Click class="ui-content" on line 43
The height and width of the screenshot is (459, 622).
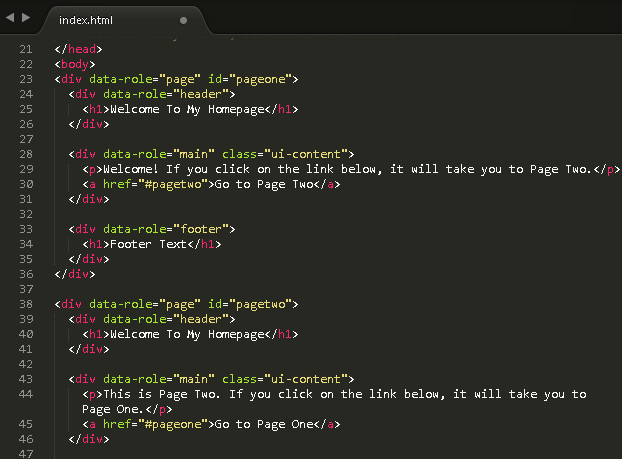pyautogui.click(x=285, y=379)
